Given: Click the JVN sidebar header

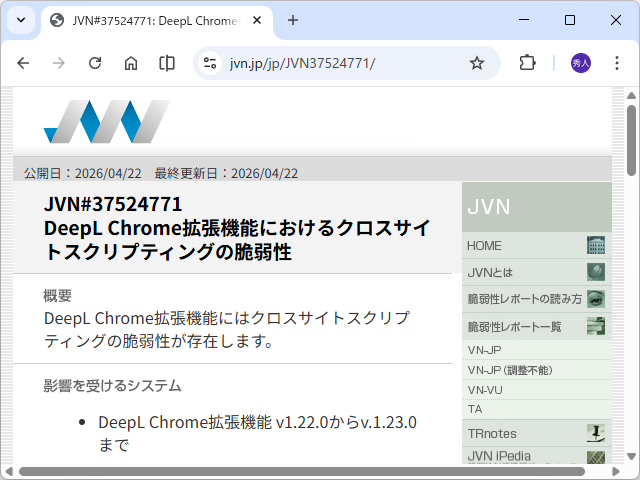Looking at the screenshot, I should click(537, 207).
